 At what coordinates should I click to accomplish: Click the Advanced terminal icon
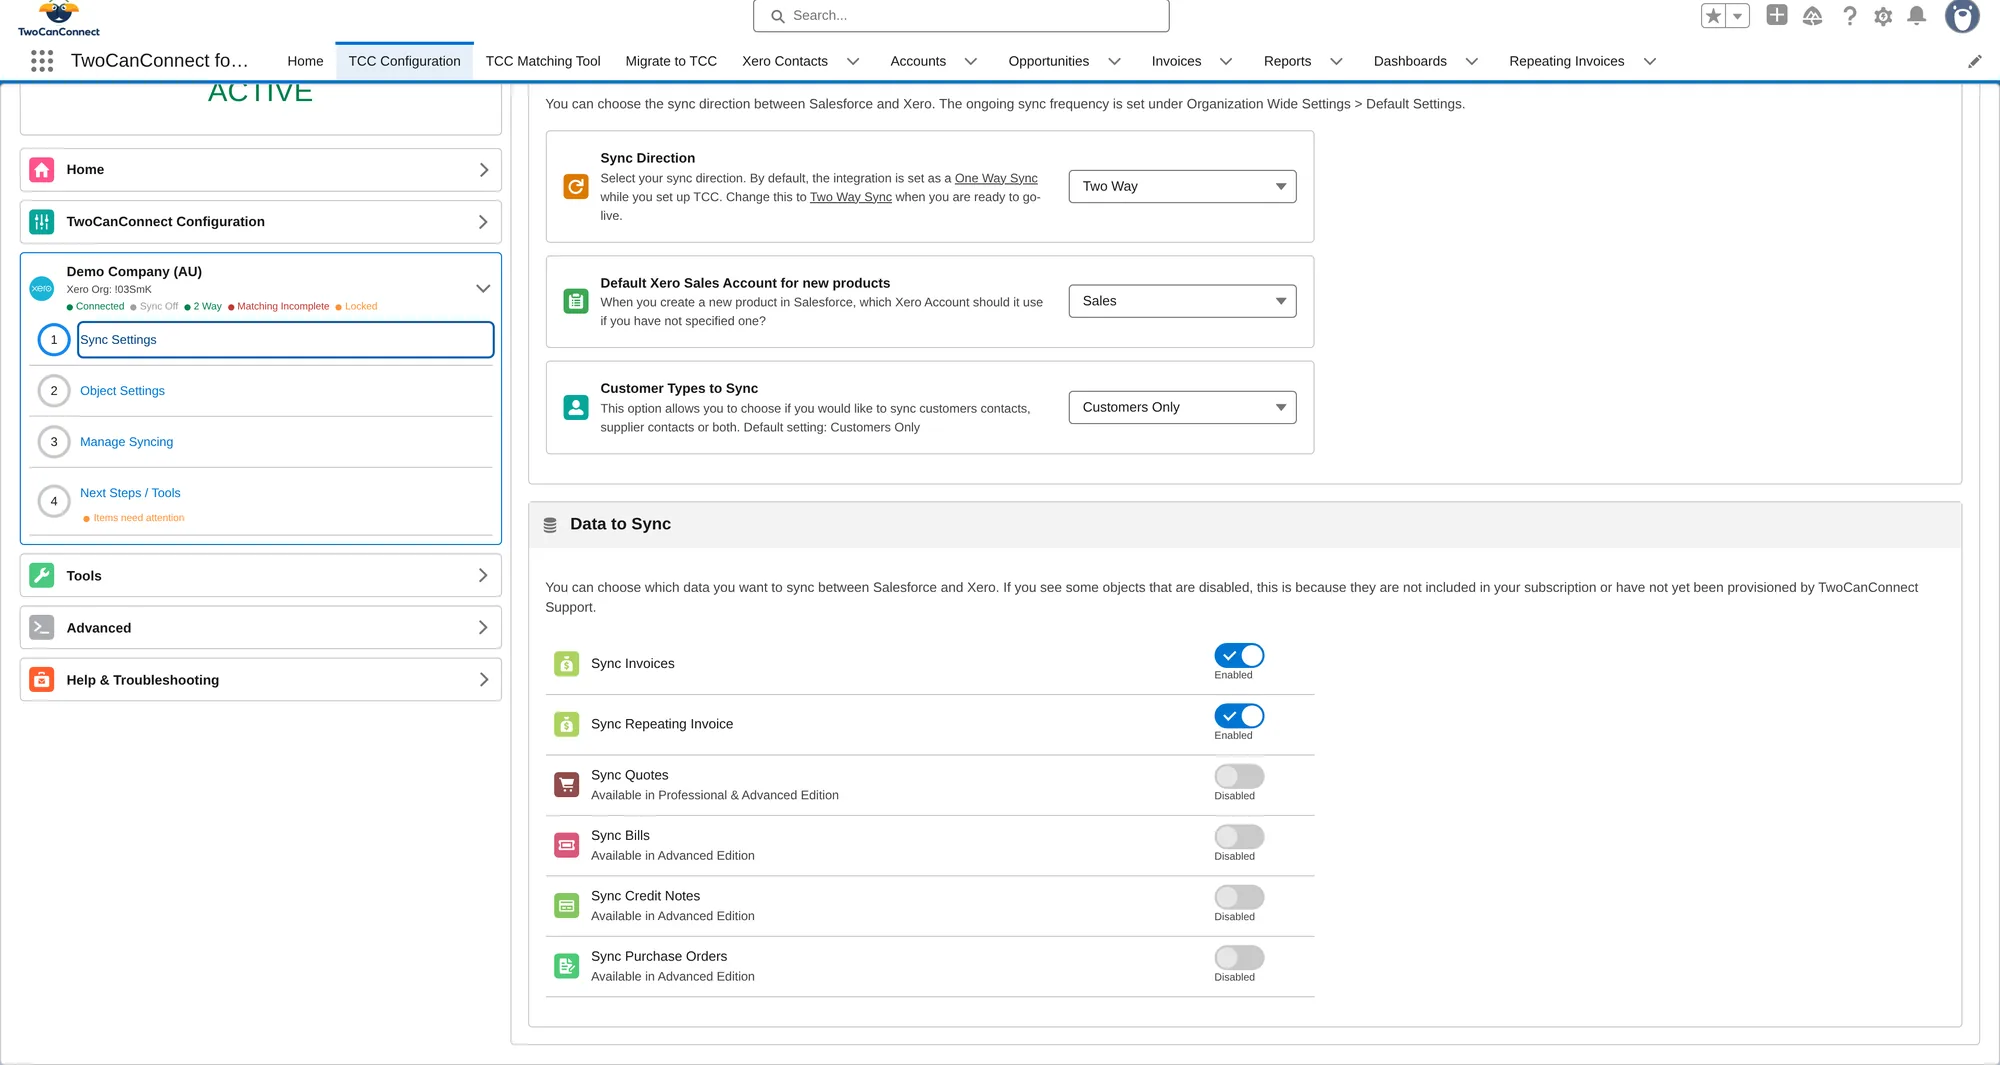[x=42, y=628]
